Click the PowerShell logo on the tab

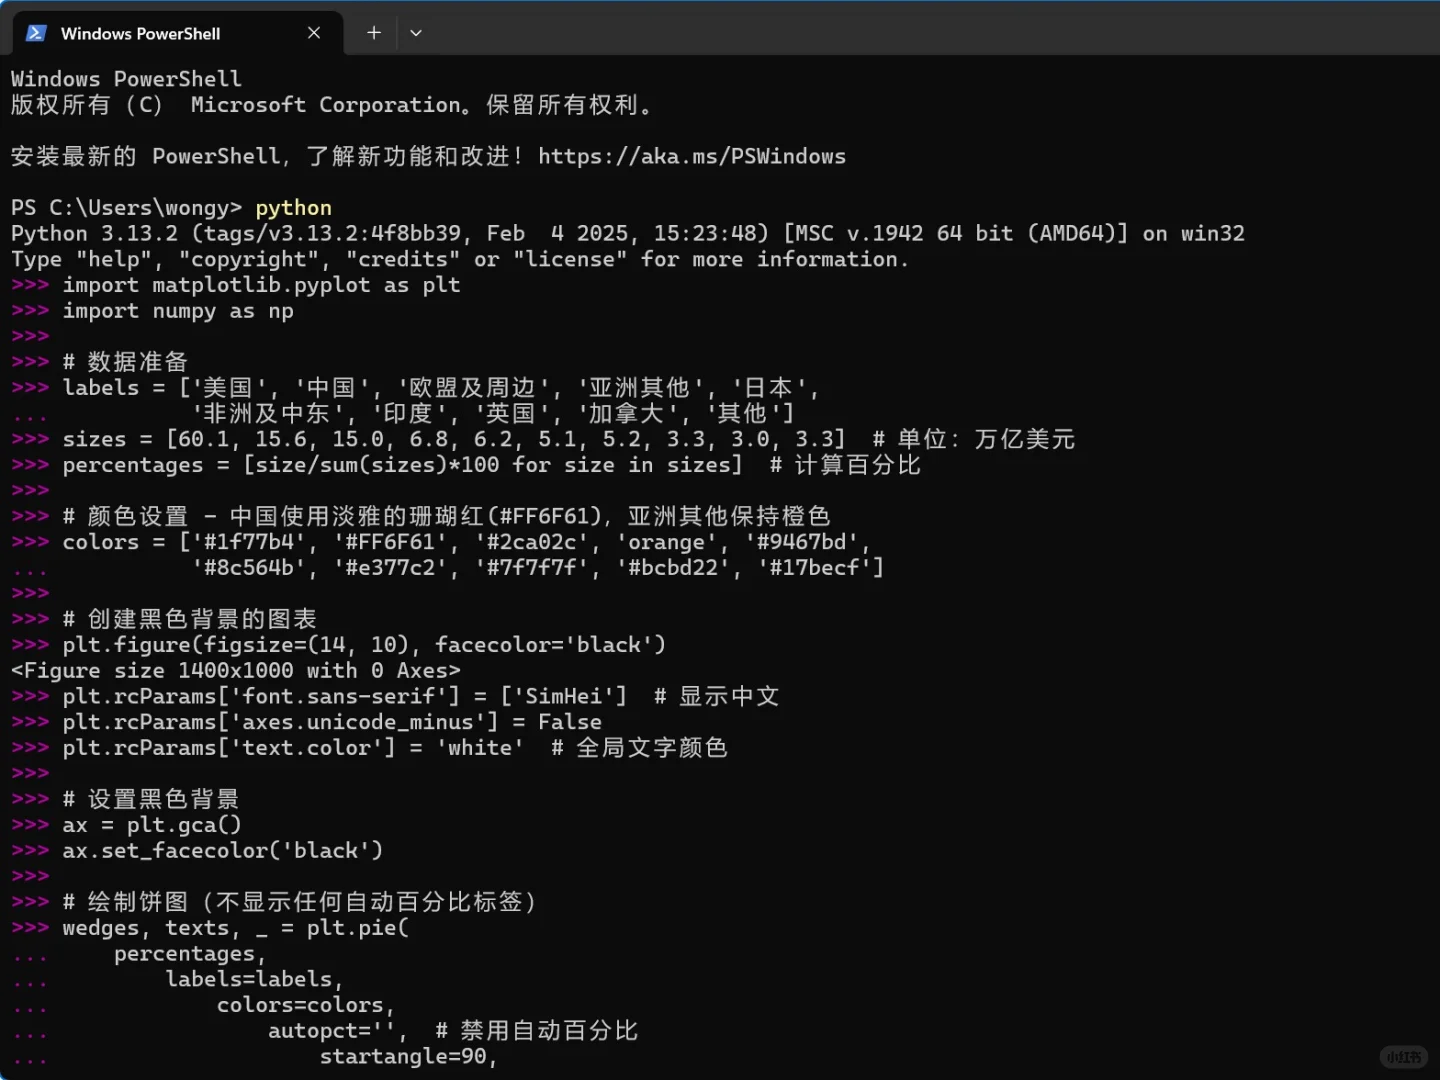point(36,33)
